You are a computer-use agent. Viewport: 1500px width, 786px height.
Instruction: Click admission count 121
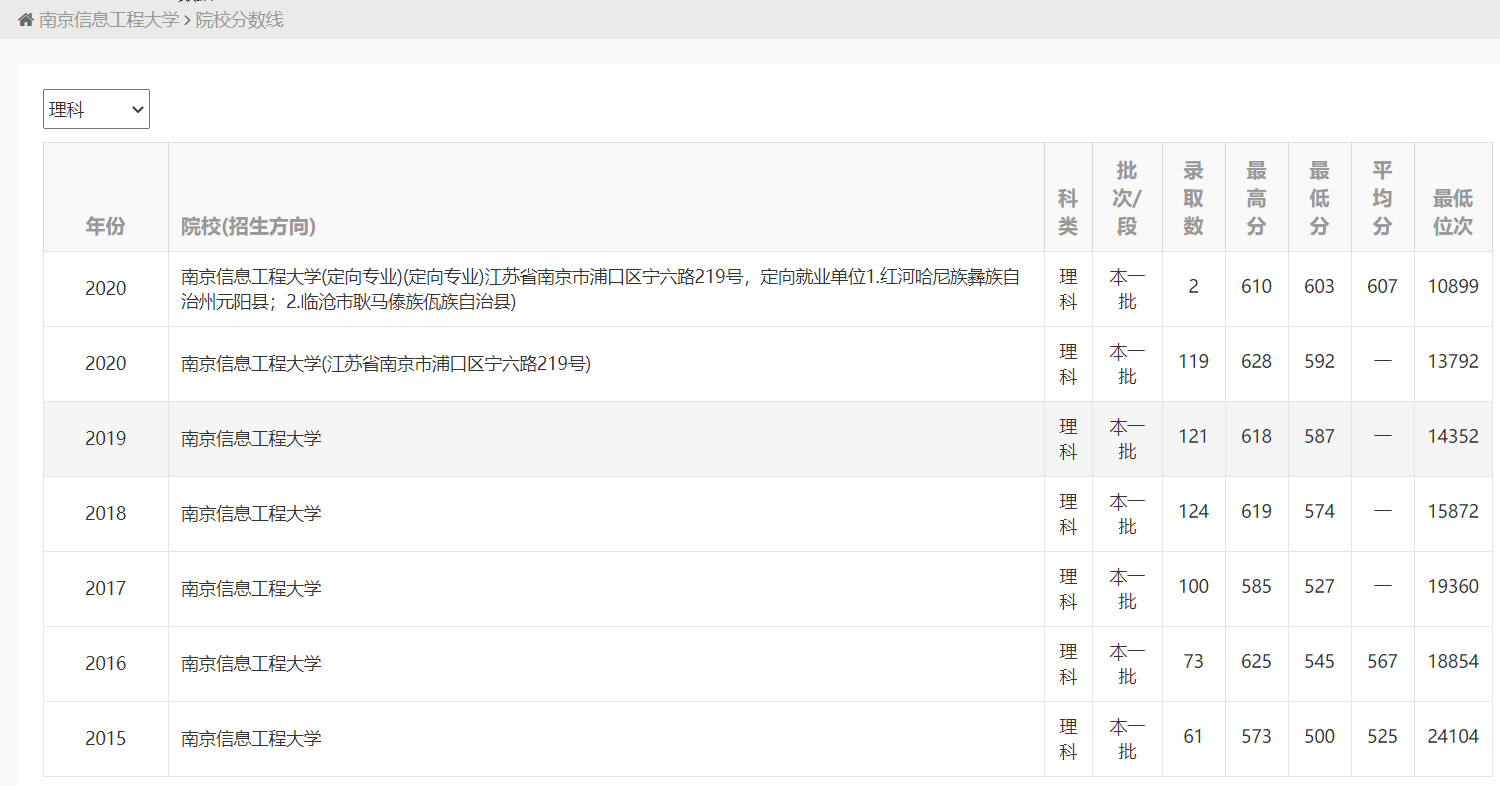[x=1193, y=437]
